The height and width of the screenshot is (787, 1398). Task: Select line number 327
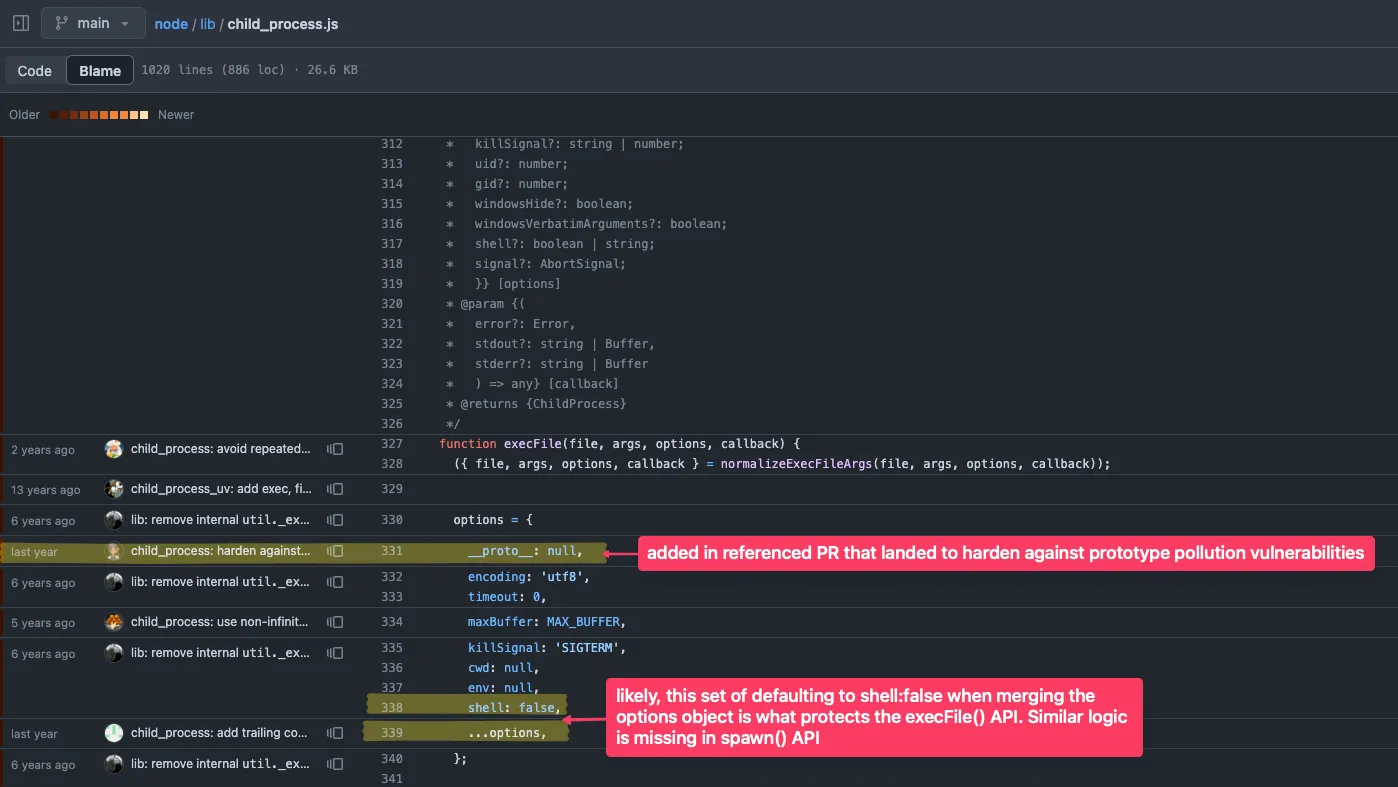pyautogui.click(x=391, y=444)
